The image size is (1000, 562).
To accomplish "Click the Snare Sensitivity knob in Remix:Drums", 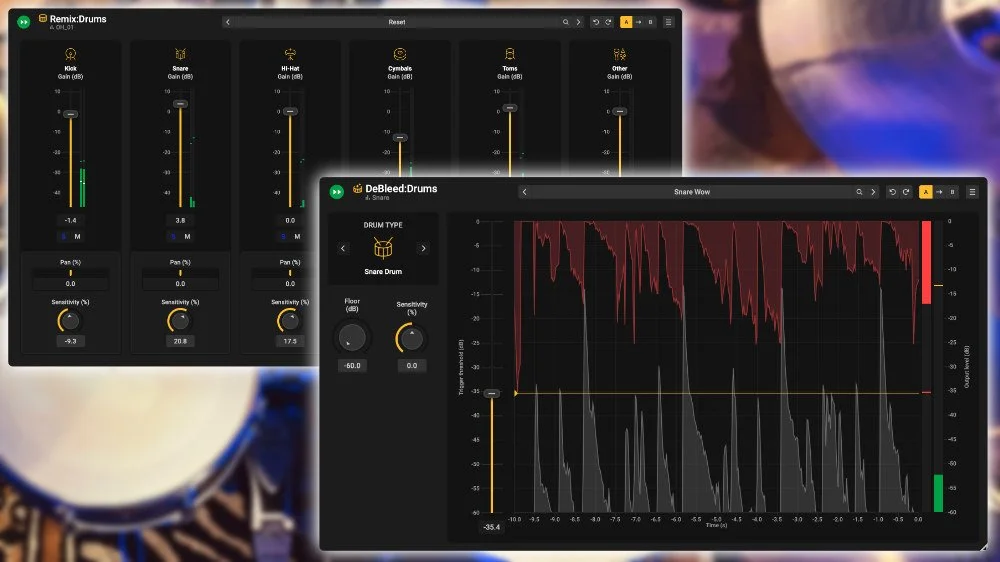I will (x=179, y=320).
